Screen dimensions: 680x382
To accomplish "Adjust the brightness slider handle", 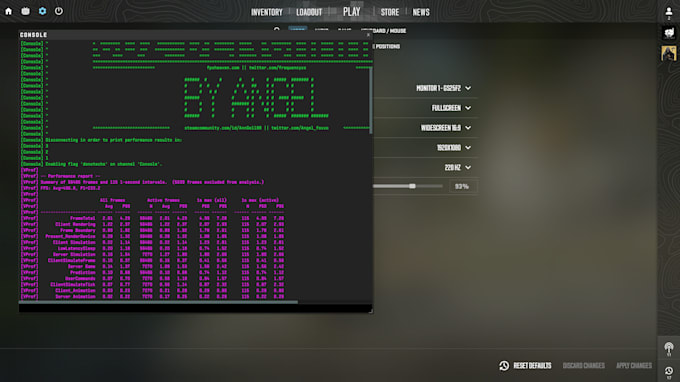I will pyautogui.click(x=412, y=186).
